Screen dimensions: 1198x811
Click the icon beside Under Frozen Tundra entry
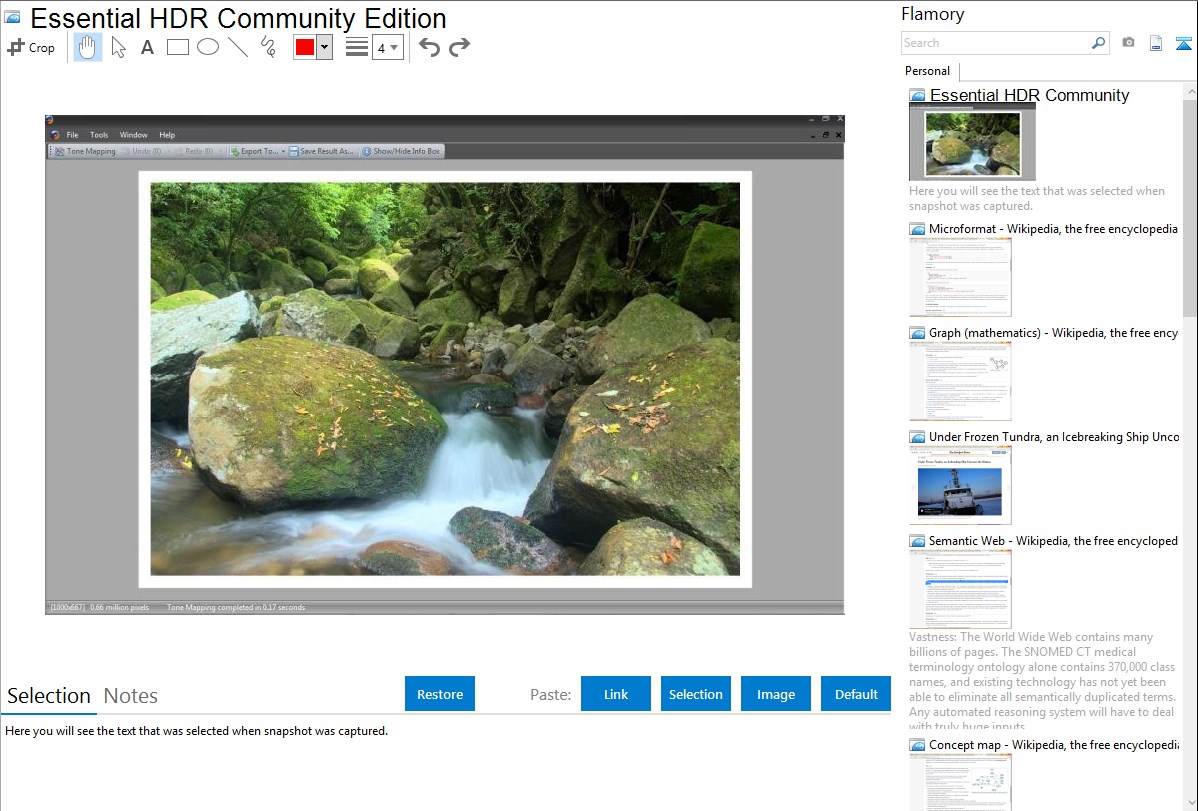coord(917,437)
